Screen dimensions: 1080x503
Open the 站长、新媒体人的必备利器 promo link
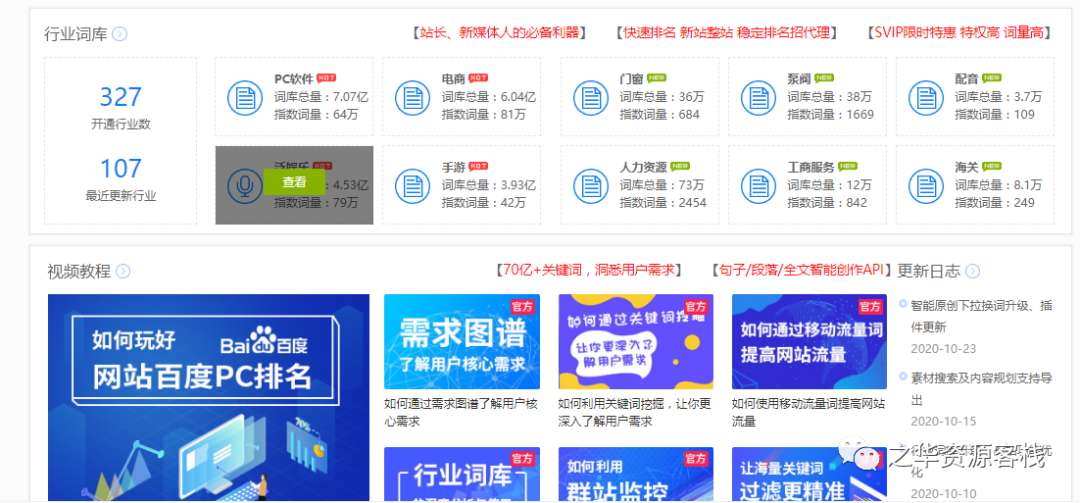tap(499, 32)
